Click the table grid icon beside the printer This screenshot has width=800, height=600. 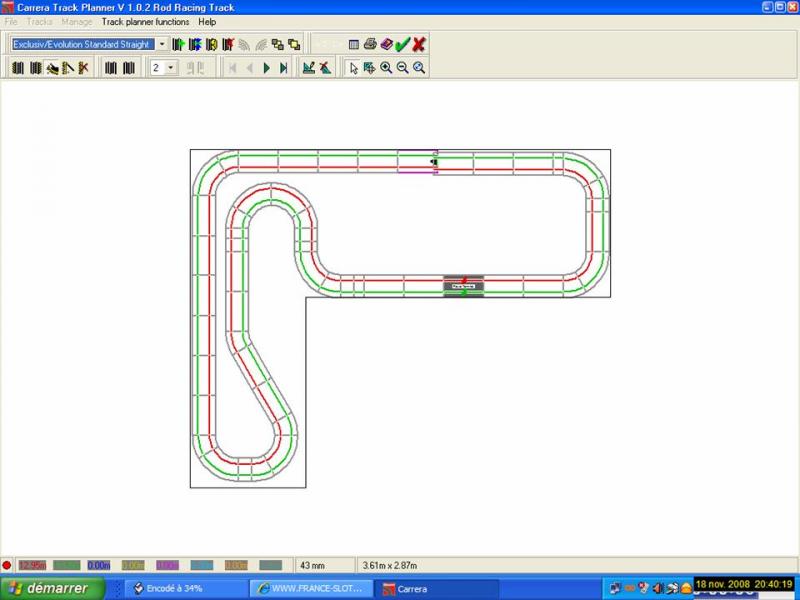click(353, 44)
